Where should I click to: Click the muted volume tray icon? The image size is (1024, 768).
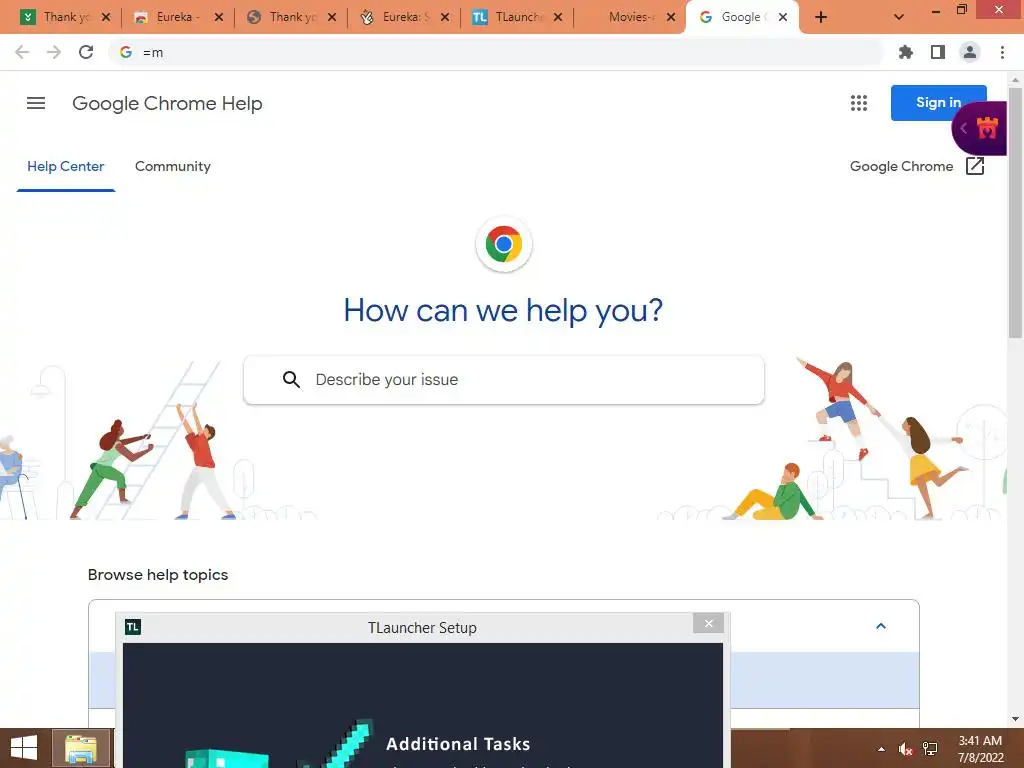(905, 749)
